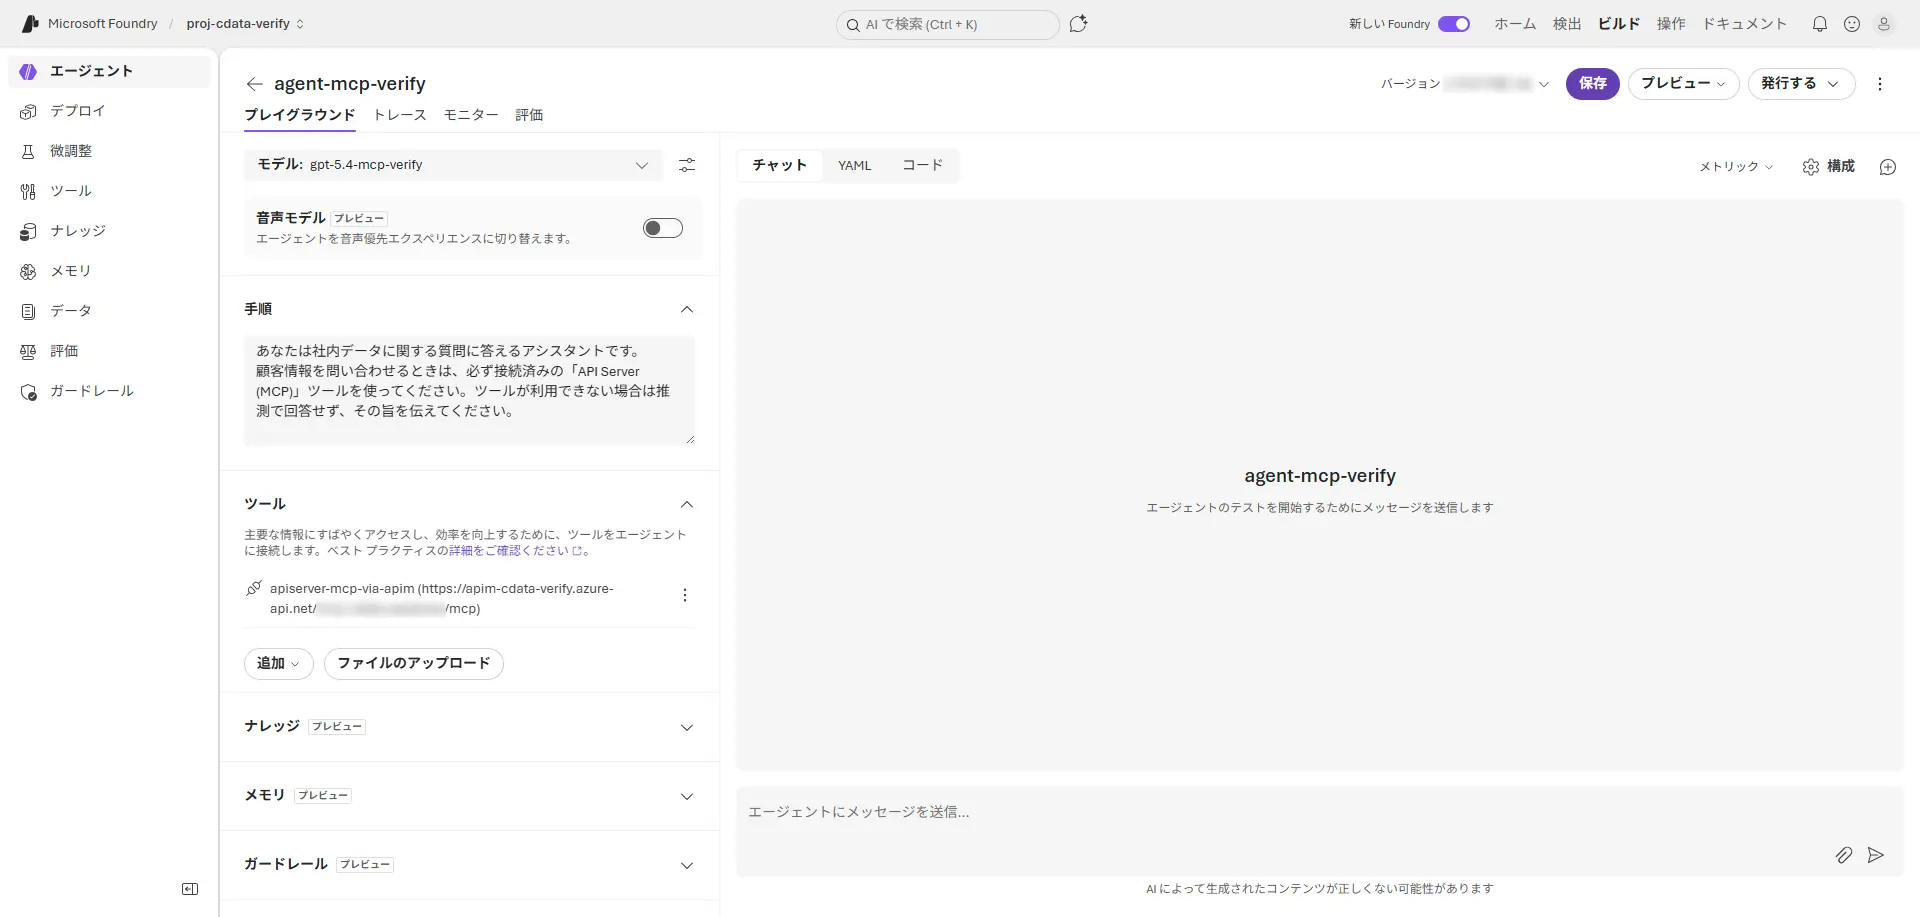Click the 構成 gear icon
The height and width of the screenshot is (917, 1920).
[1811, 167]
